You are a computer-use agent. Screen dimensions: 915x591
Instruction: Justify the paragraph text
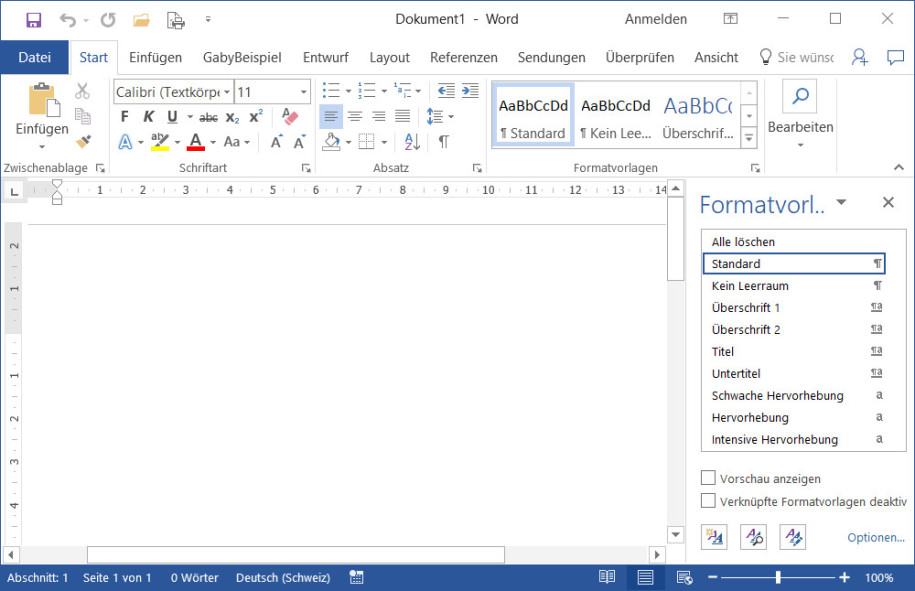tap(403, 117)
